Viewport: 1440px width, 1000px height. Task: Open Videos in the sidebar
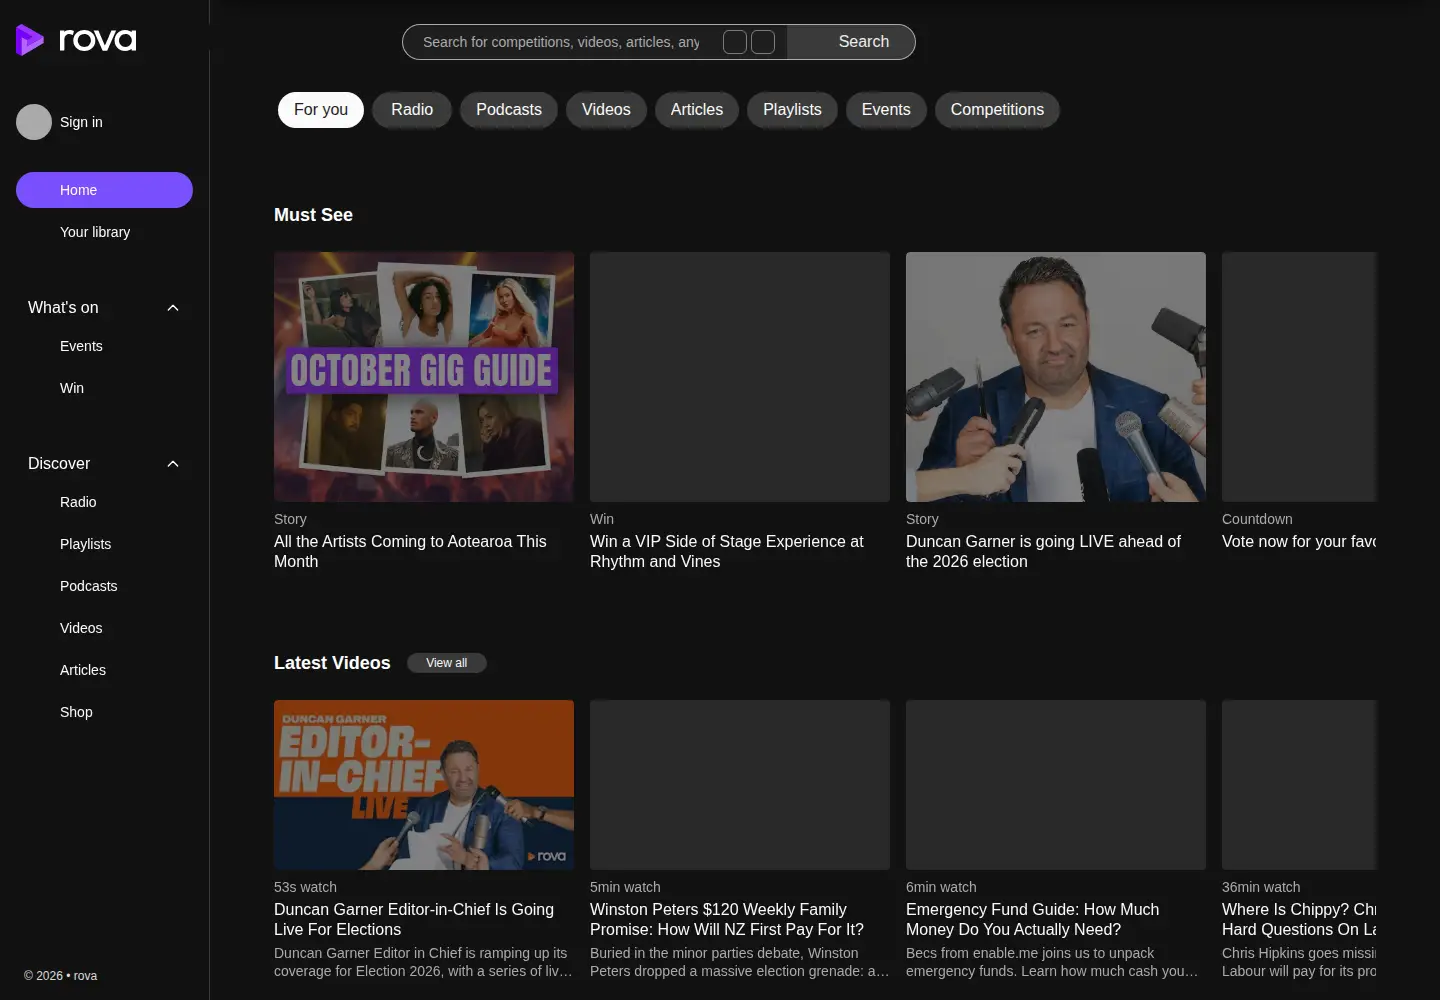click(81, 628)
